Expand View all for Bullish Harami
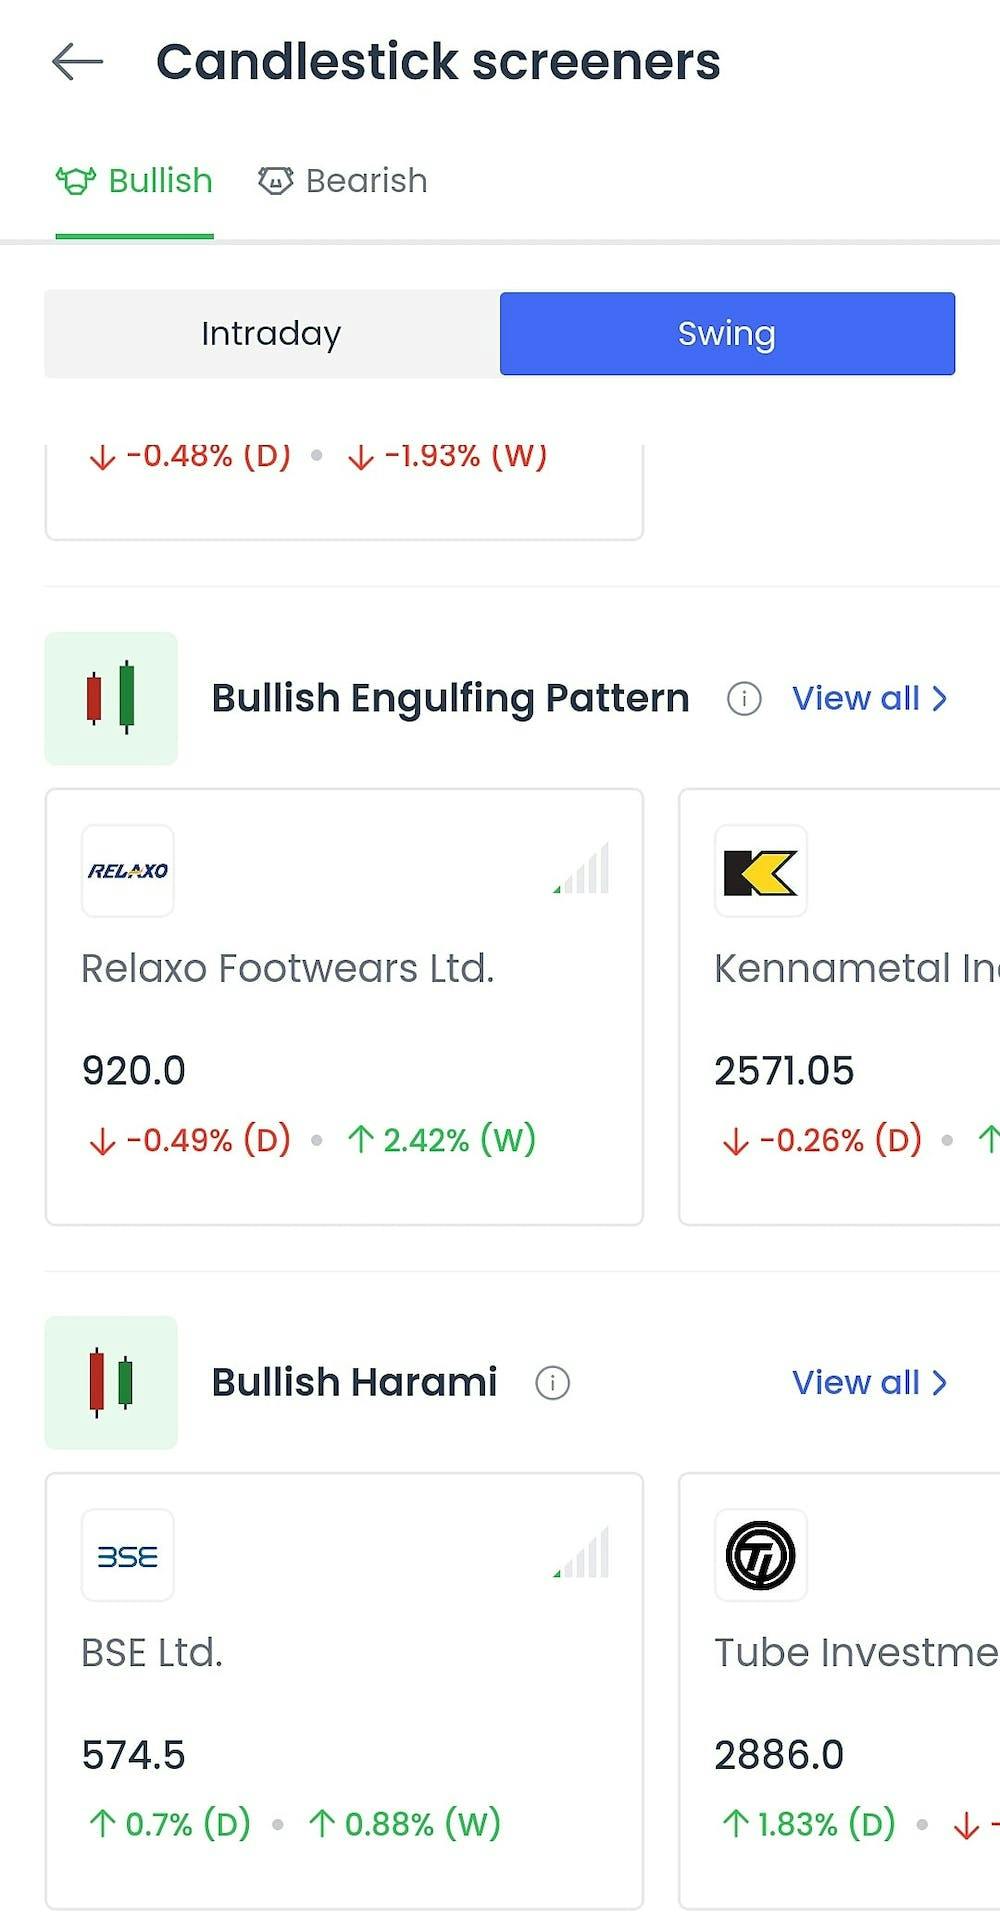 [869, 1383]
